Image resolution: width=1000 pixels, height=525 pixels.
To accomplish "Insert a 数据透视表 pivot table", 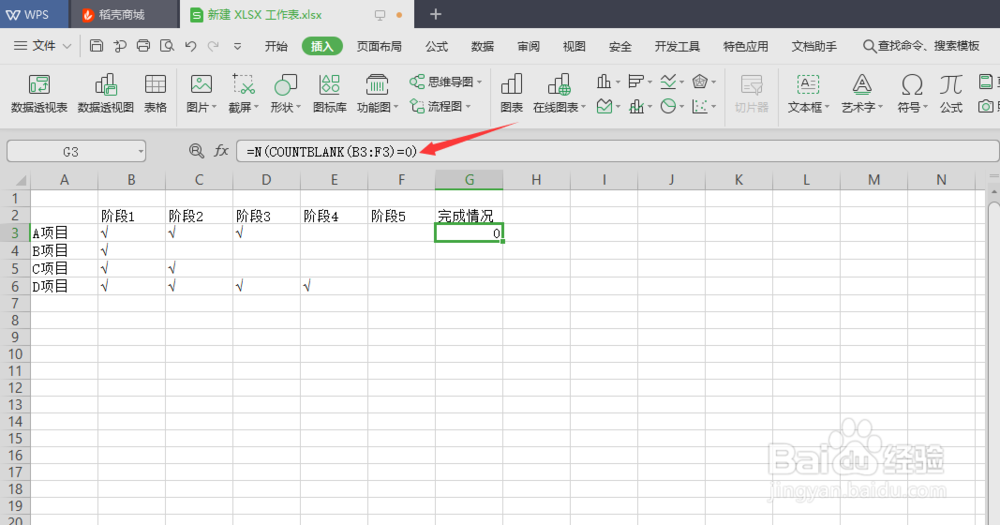I will [39, 94].
